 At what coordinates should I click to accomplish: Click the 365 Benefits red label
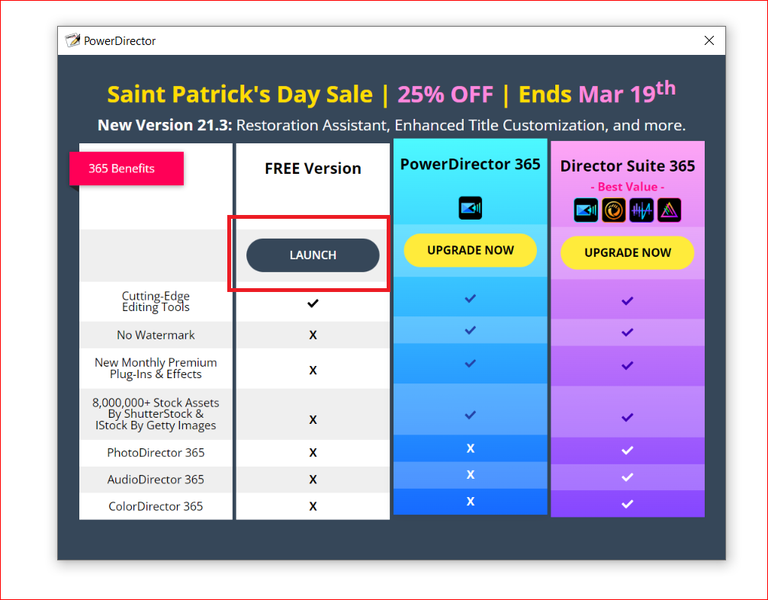[x=127, y=168]
